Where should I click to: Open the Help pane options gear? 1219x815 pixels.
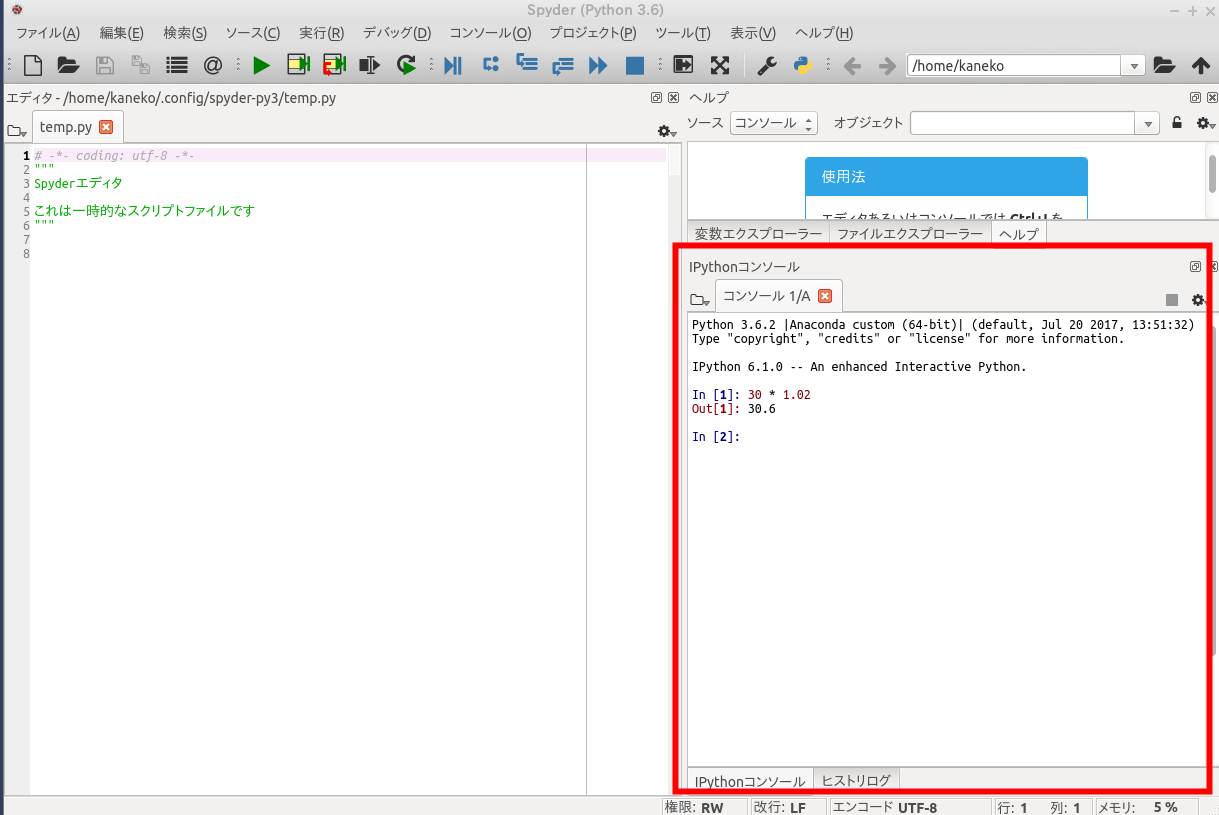(x=1205, y=123)
